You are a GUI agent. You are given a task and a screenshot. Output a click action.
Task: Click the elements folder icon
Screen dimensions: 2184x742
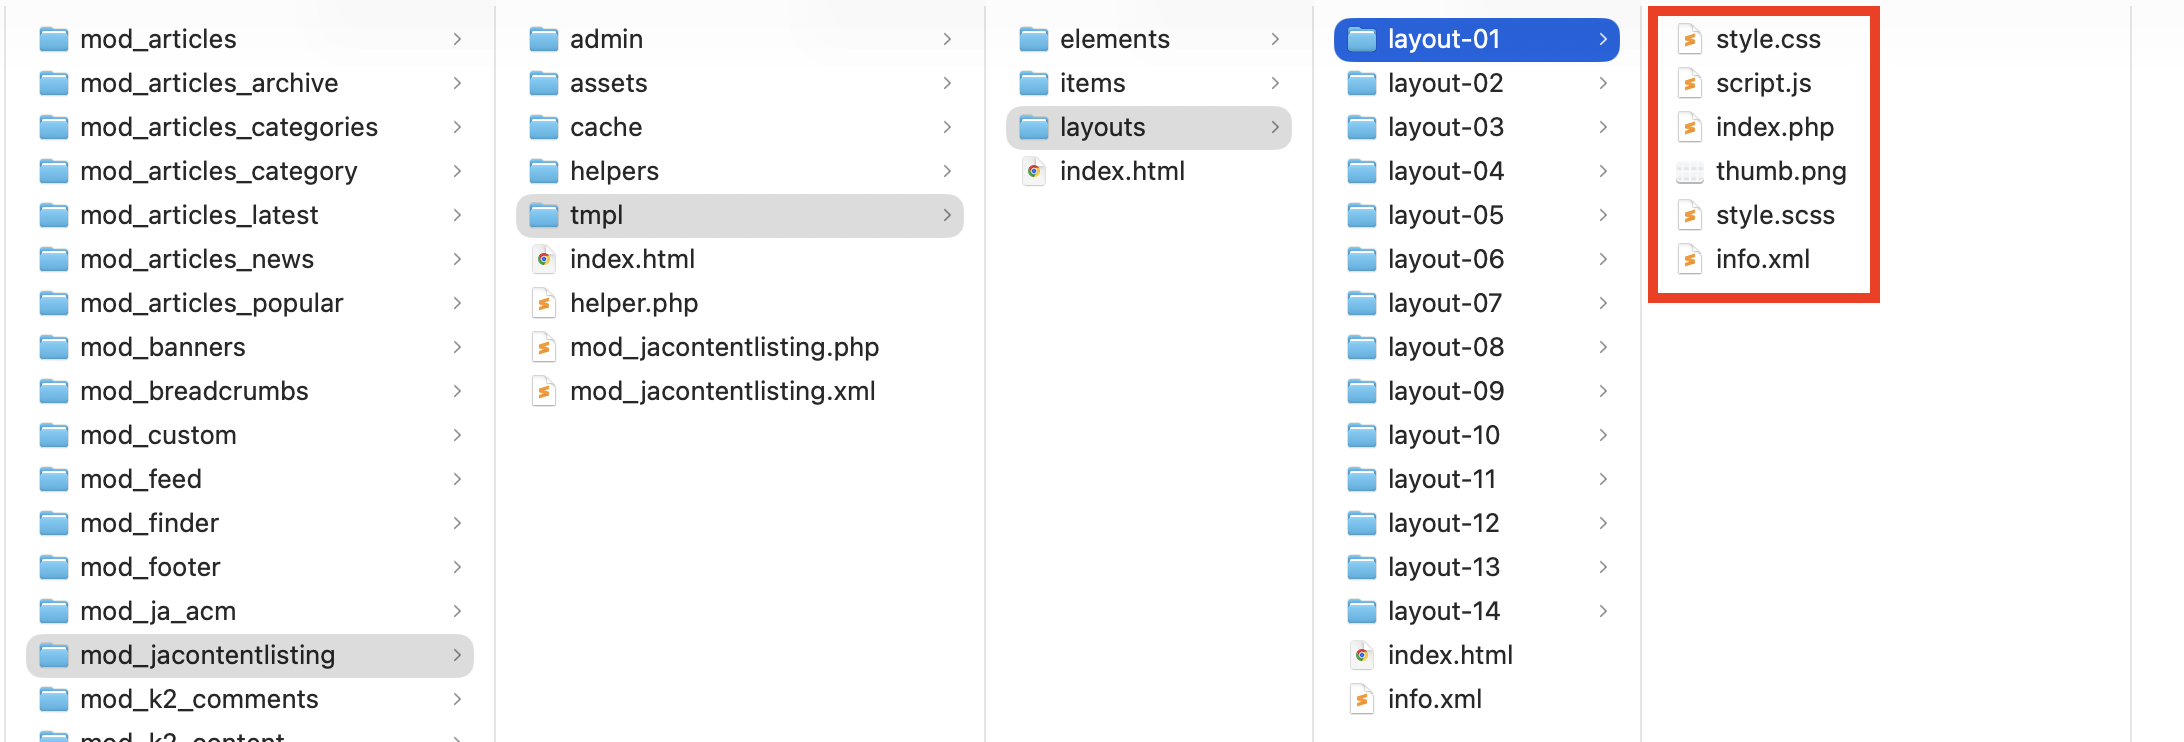click(x=1034, y=39)
